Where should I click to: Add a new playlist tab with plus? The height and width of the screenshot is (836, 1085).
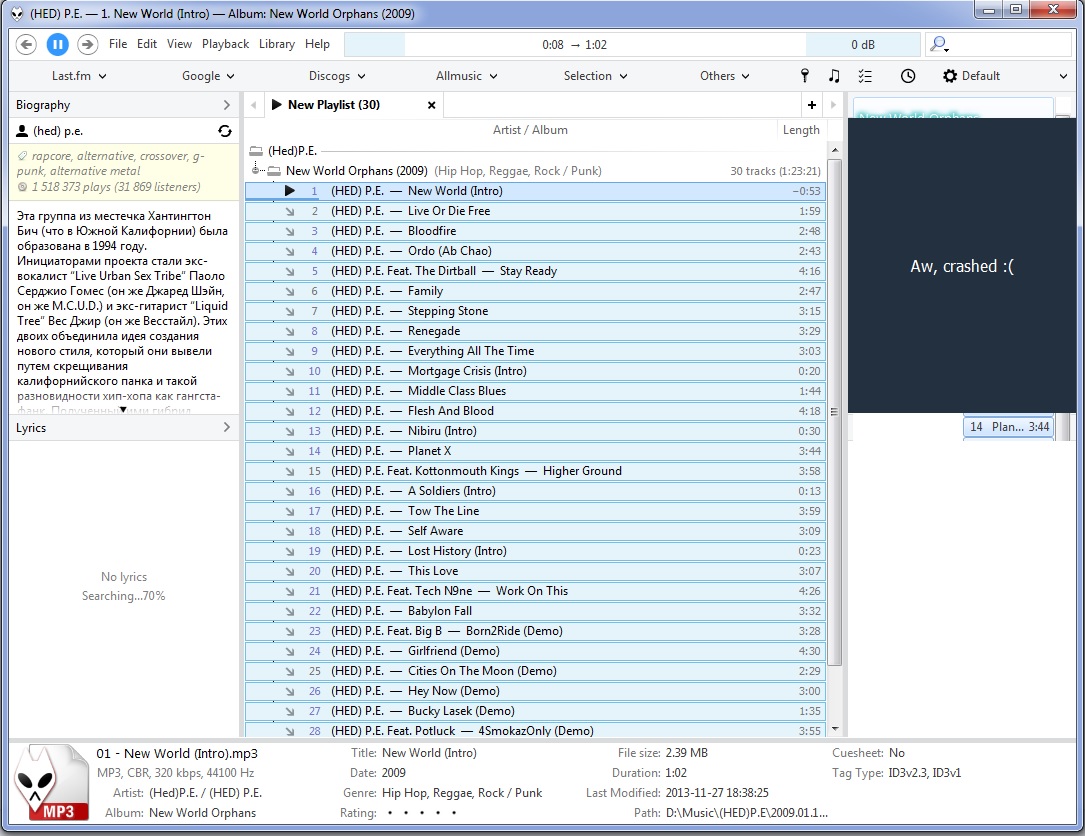tap(812, 105)
